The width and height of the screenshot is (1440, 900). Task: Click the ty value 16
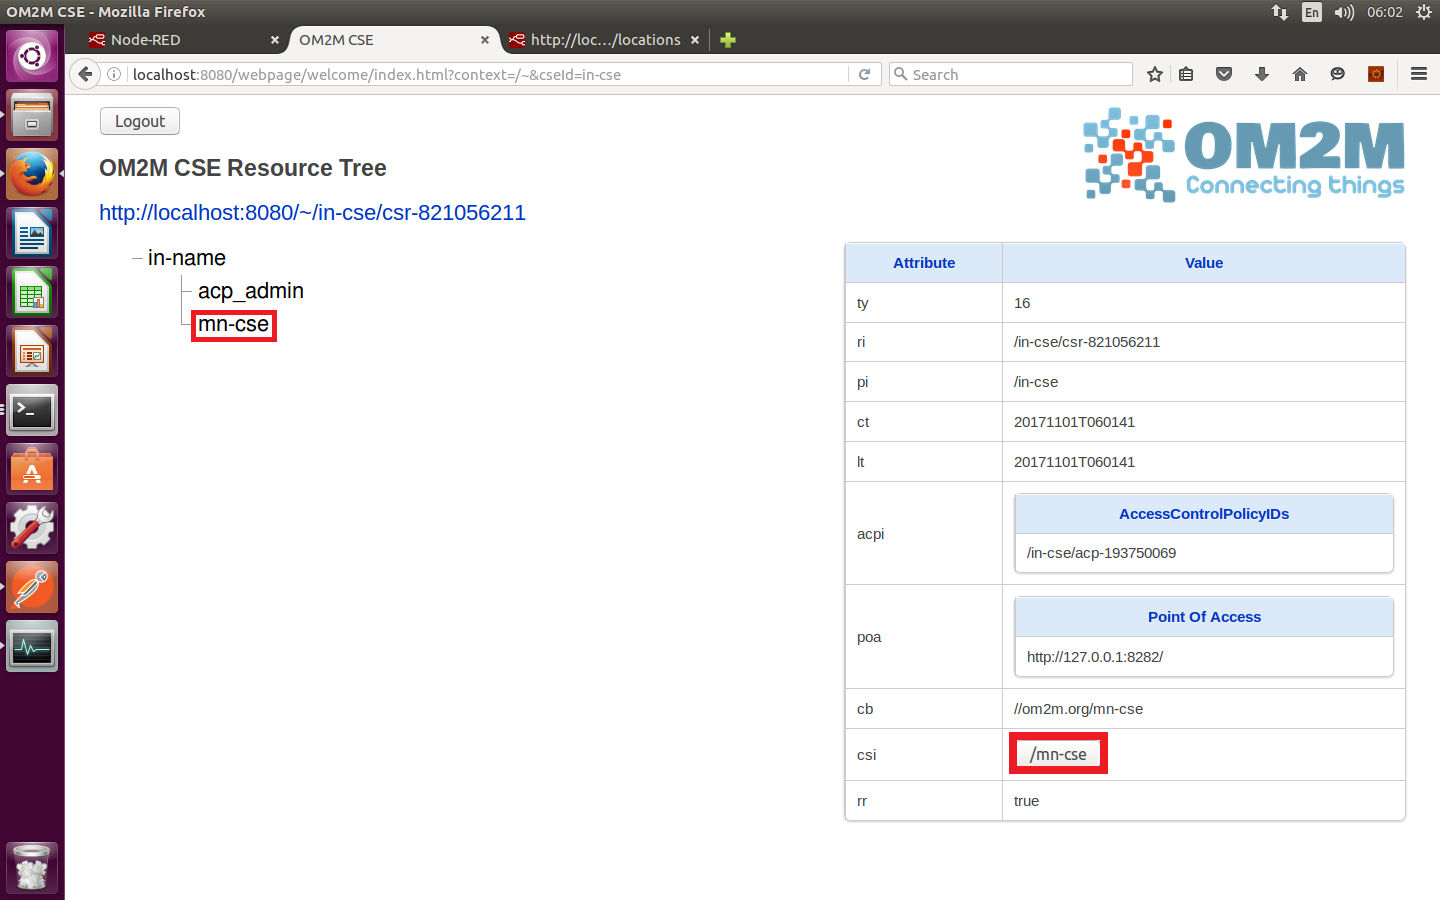(x=1022, y=303)
